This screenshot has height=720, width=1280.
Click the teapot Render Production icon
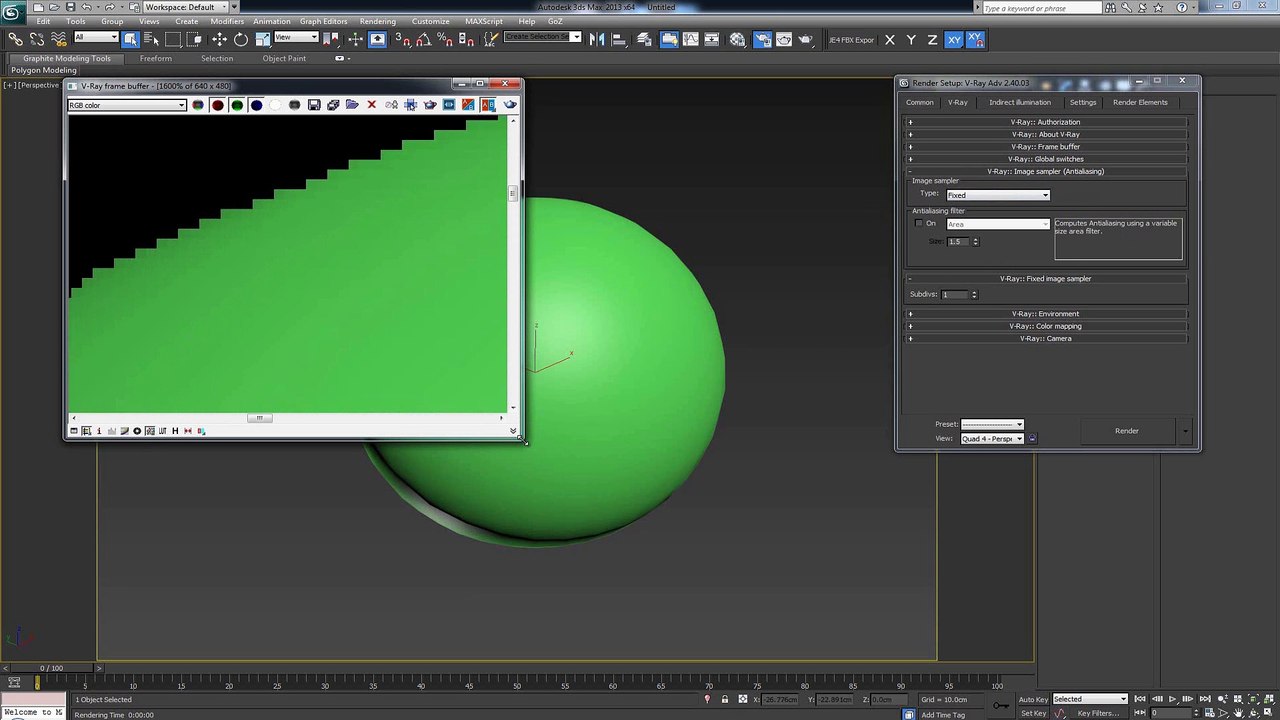point(806,39)
